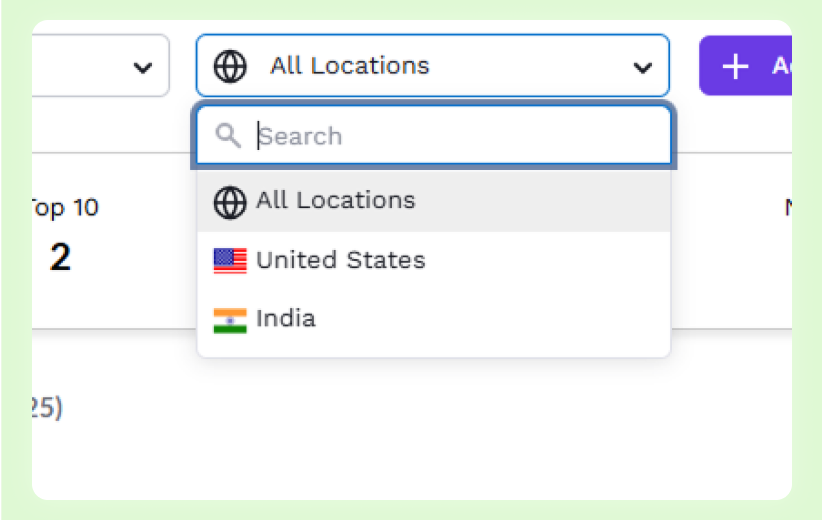Click the plus icon on the purple button

click(735, 67)
